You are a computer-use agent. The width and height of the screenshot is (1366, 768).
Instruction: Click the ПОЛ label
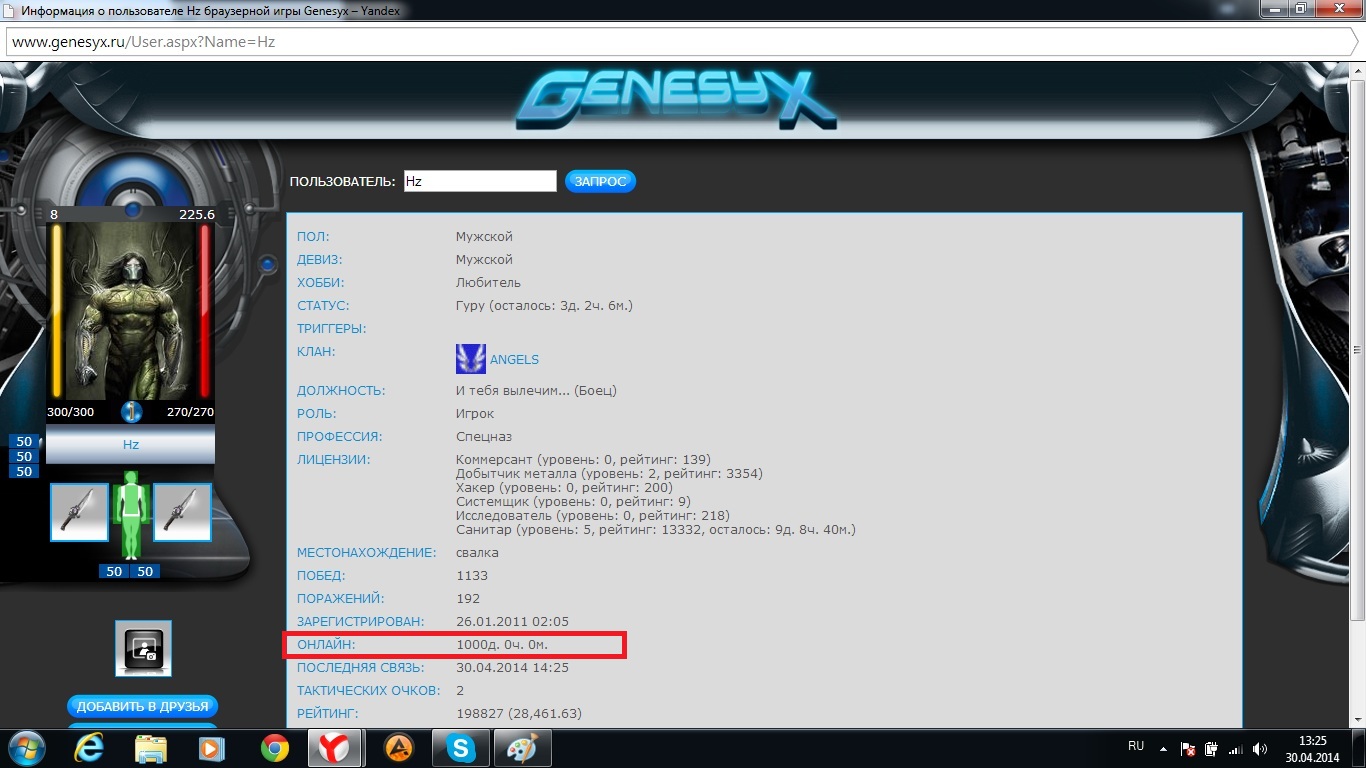(x=313, y=237)
